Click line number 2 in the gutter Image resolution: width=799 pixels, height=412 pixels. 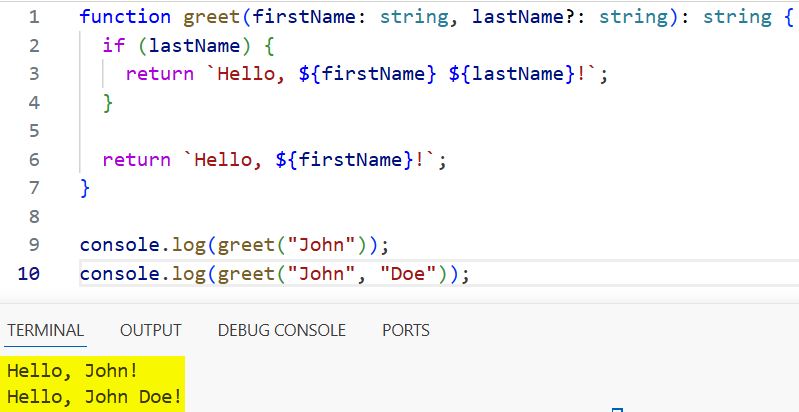[34, 46]
